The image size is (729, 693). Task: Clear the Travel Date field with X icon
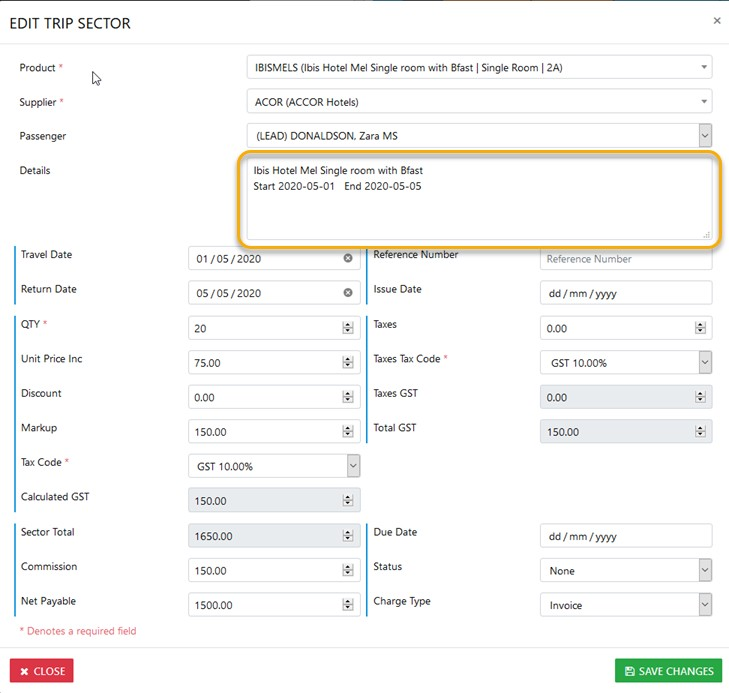[x=348, y=259]
